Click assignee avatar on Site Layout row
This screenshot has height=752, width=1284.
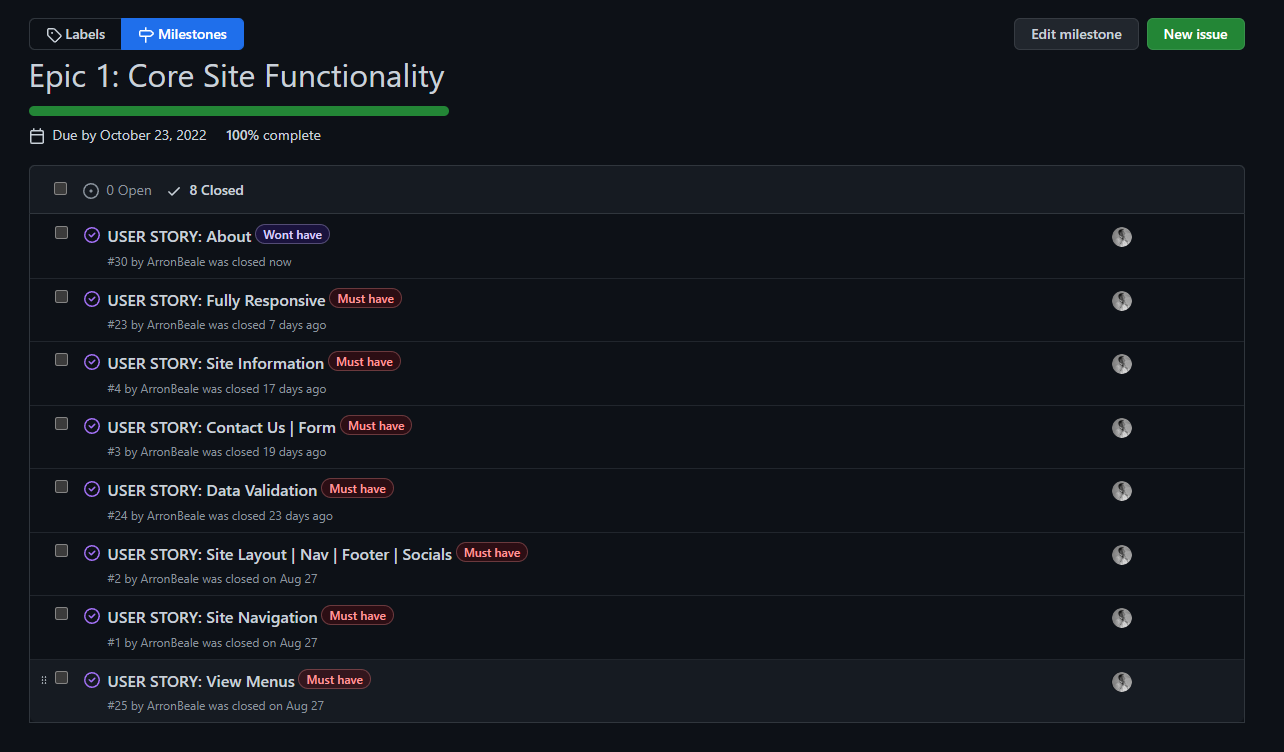coord(1122,555)
